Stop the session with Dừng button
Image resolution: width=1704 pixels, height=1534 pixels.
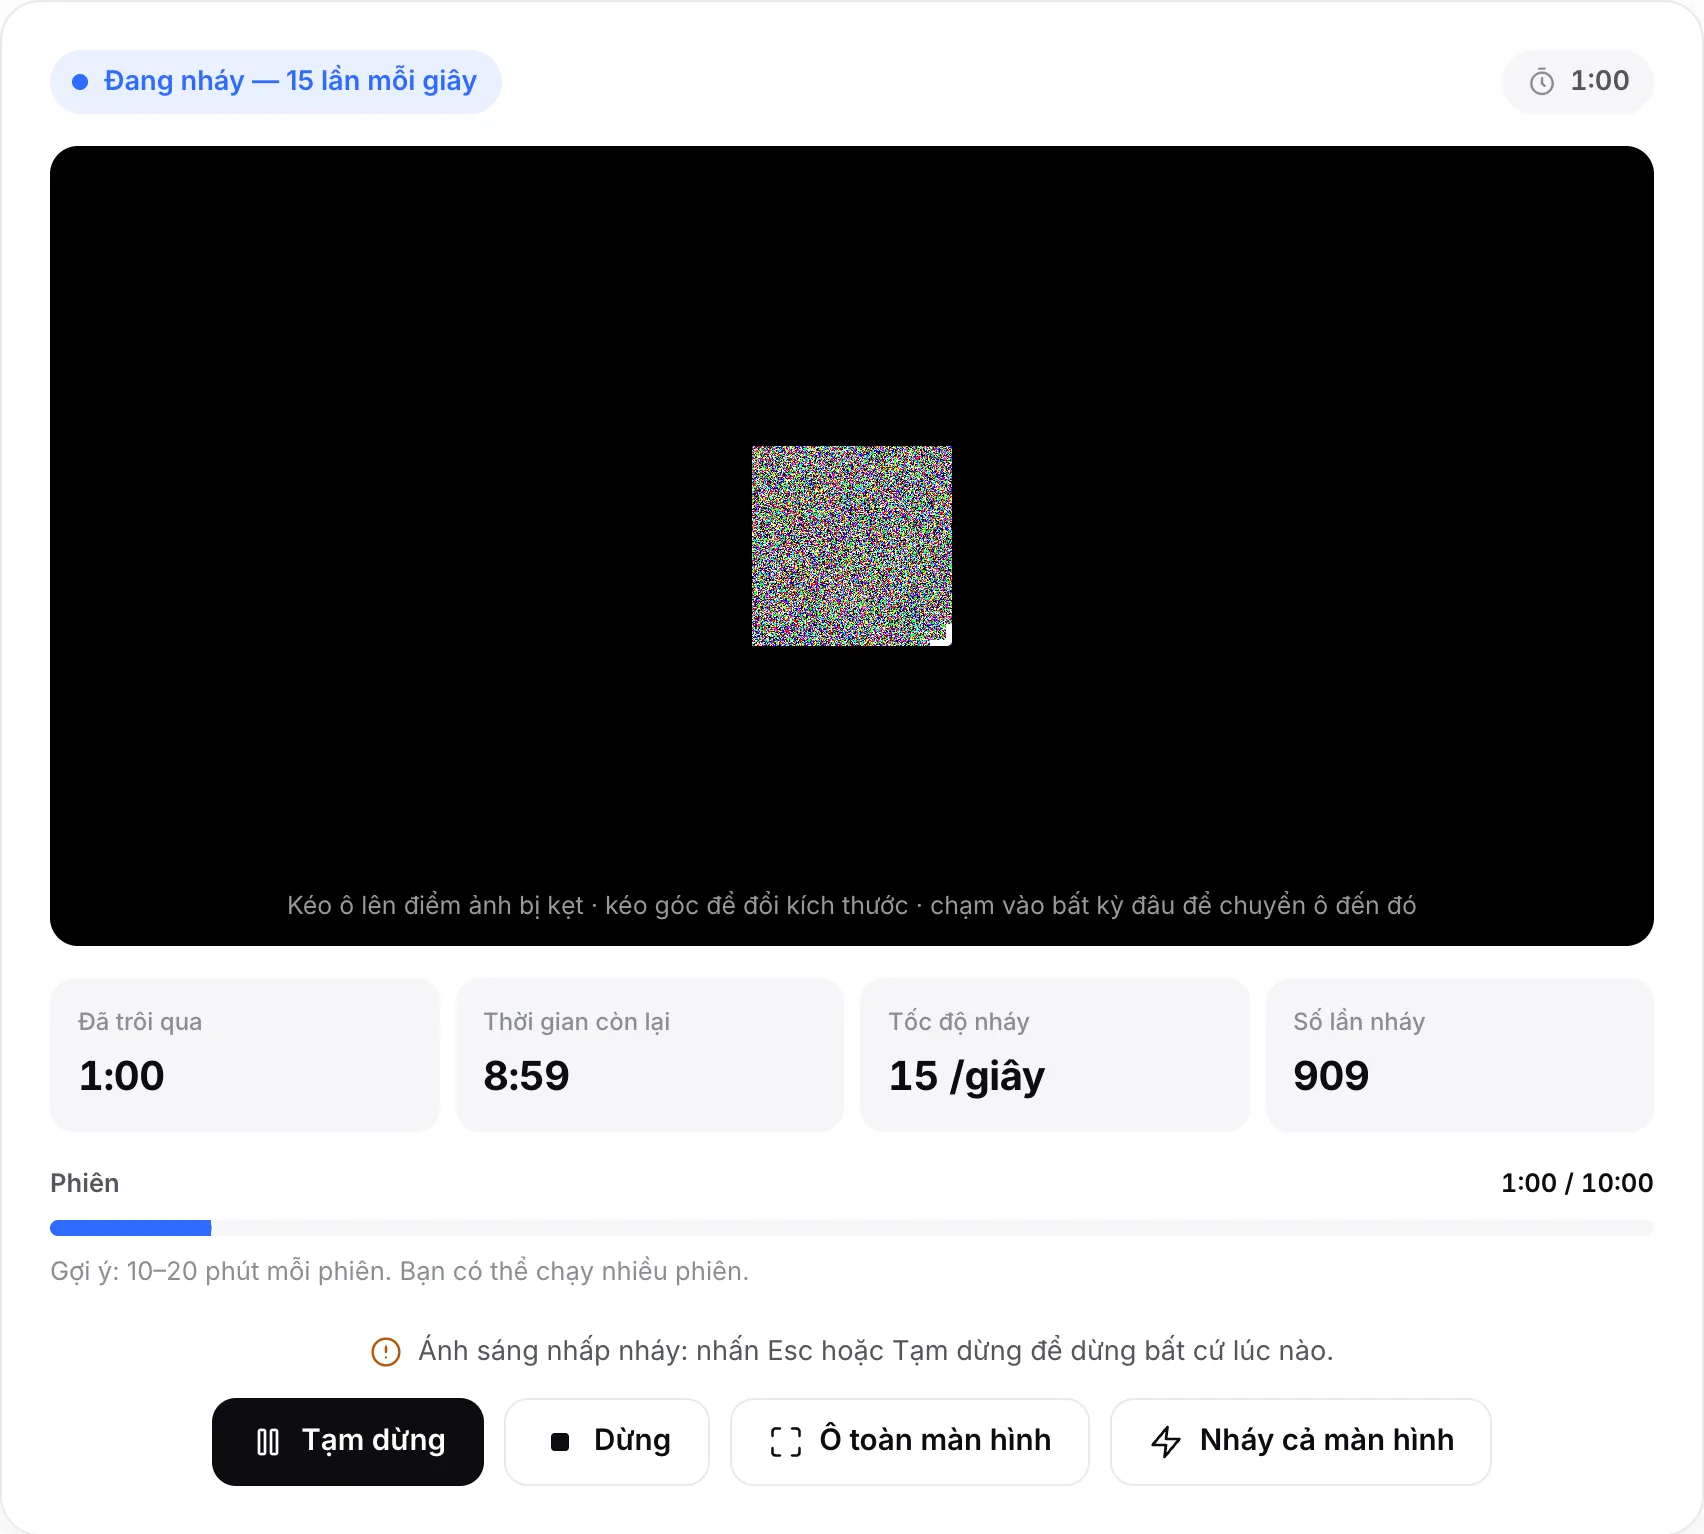pos(607,1442)
